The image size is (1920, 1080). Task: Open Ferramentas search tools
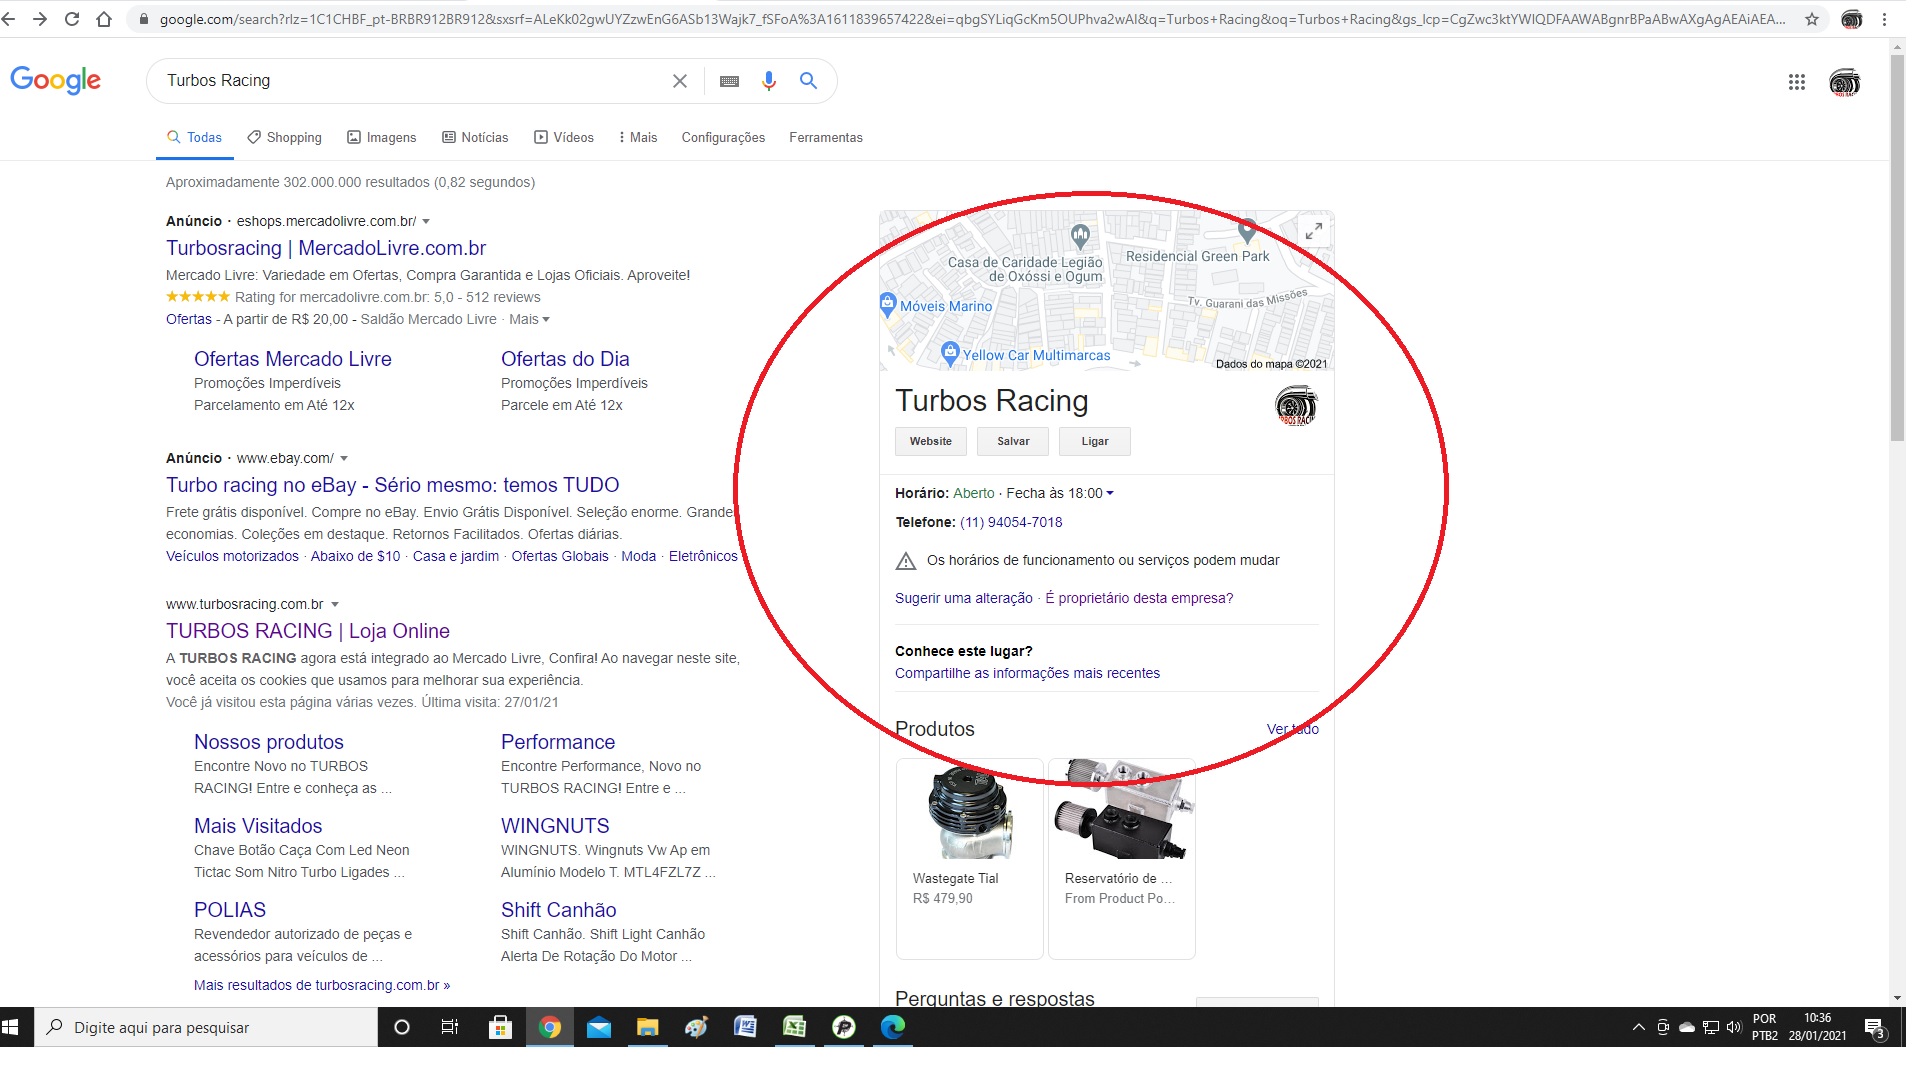(x=826, y=137)
